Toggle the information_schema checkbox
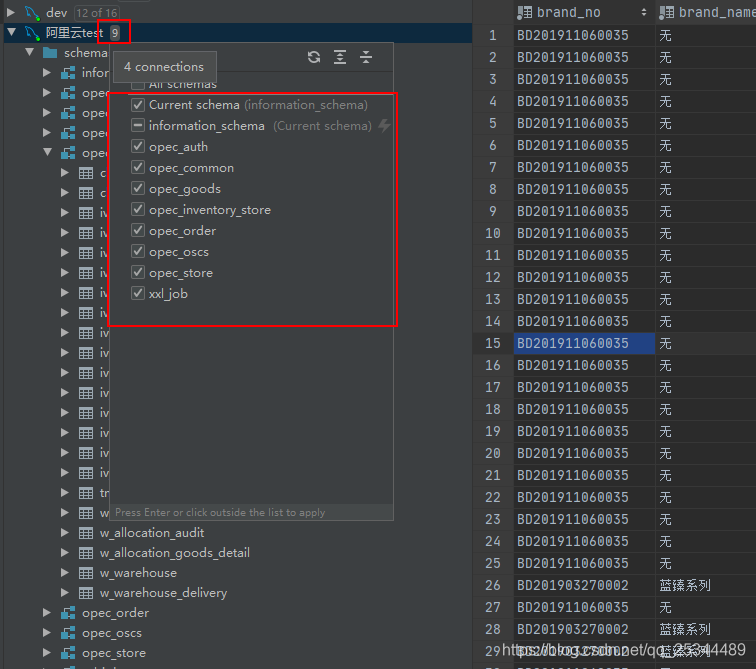This screenshot has width=756, height=669. 138,126
